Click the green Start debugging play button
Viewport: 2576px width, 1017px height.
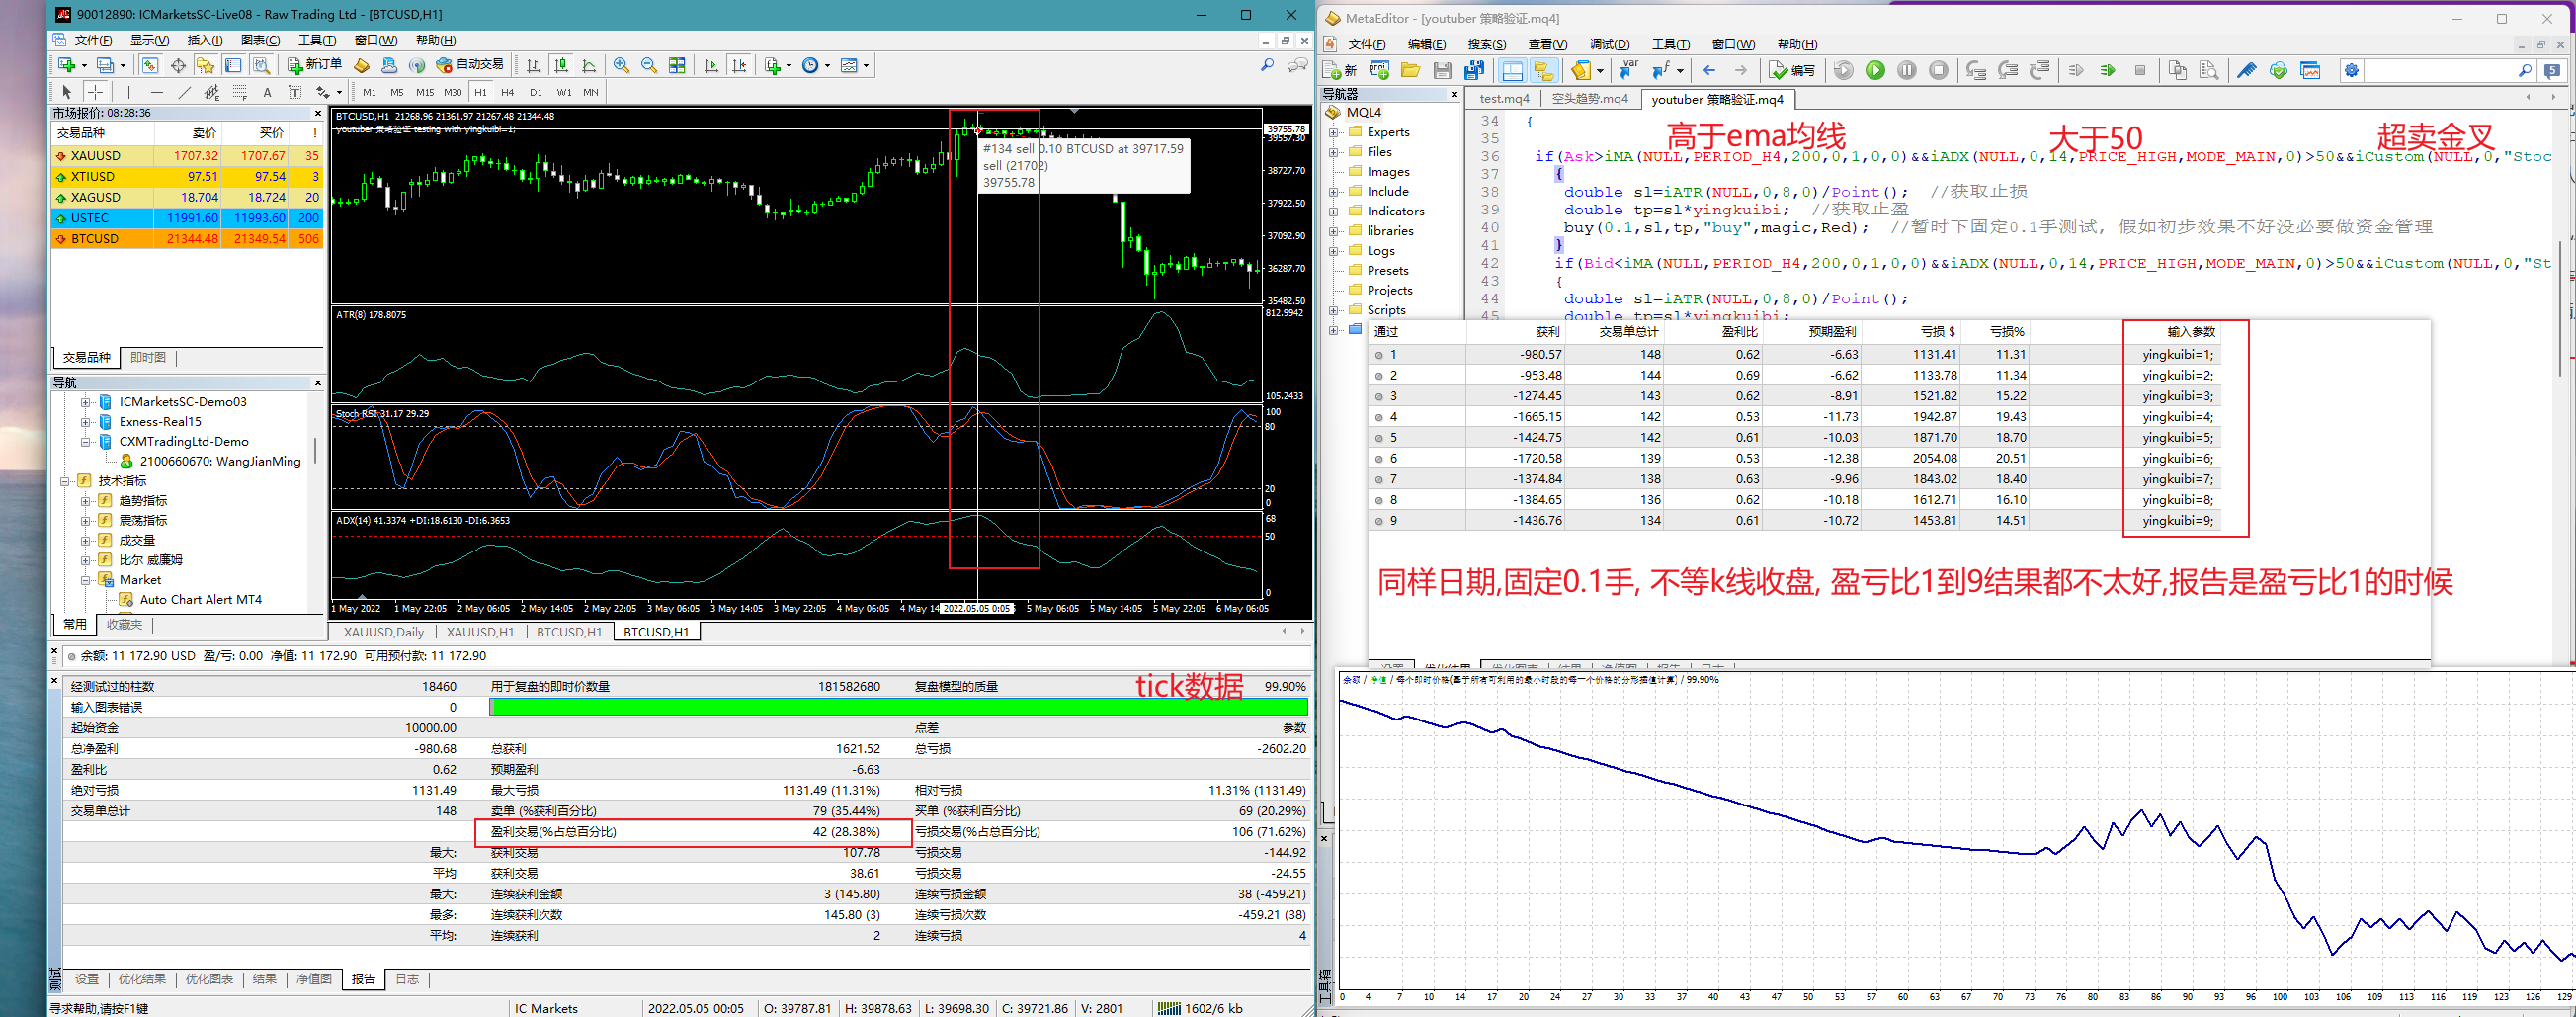tap(1875, 70)
